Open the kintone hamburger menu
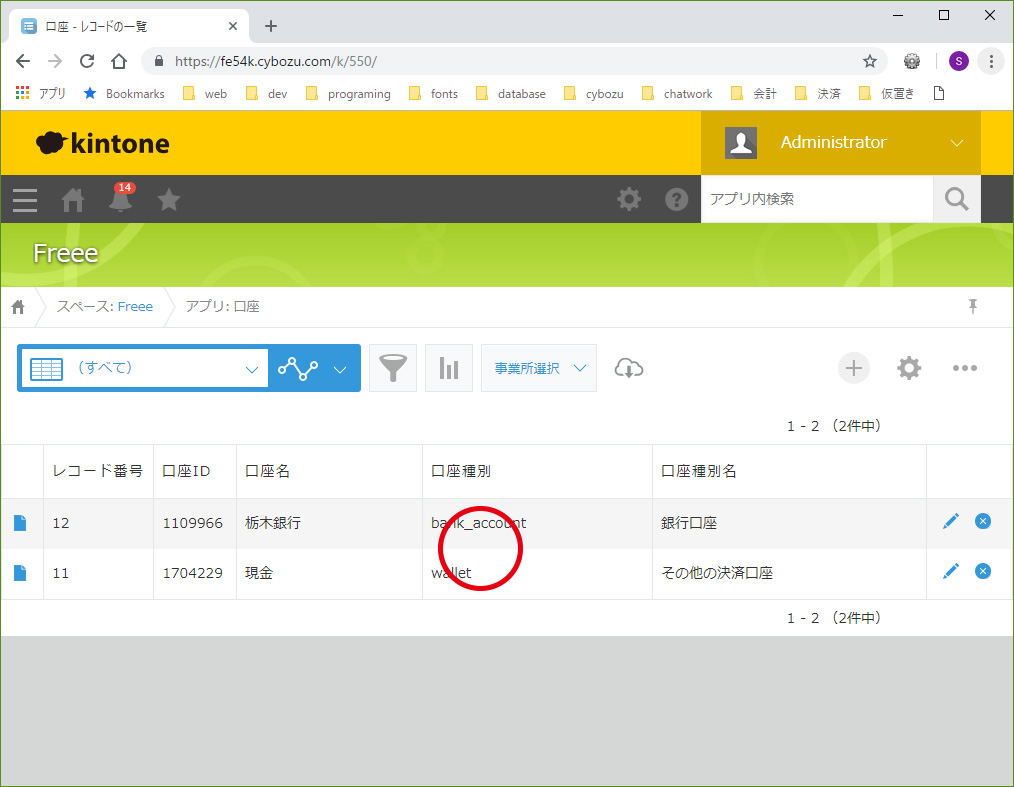 point(25,200)
